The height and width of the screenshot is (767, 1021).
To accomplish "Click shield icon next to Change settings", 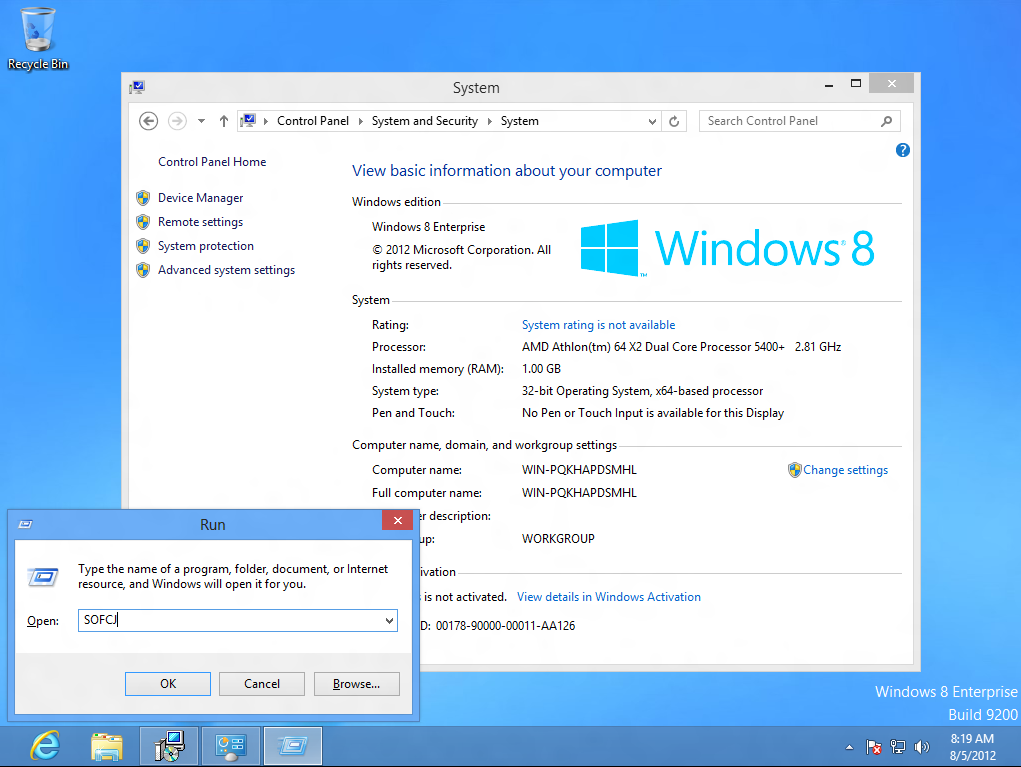I will point(794,470).
